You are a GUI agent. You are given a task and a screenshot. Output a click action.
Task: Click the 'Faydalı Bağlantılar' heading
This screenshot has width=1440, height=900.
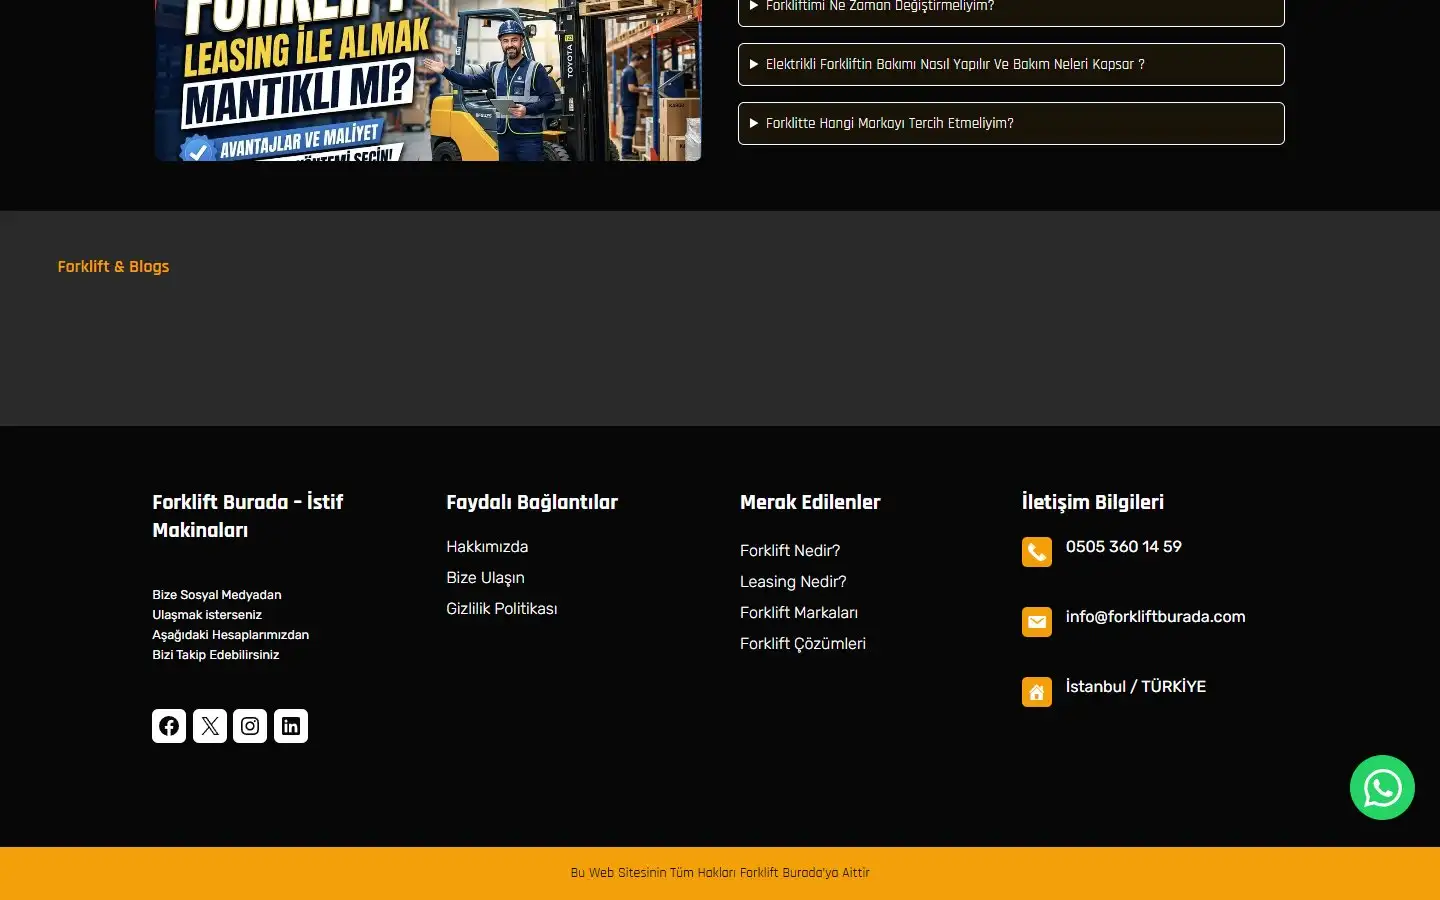532,502
